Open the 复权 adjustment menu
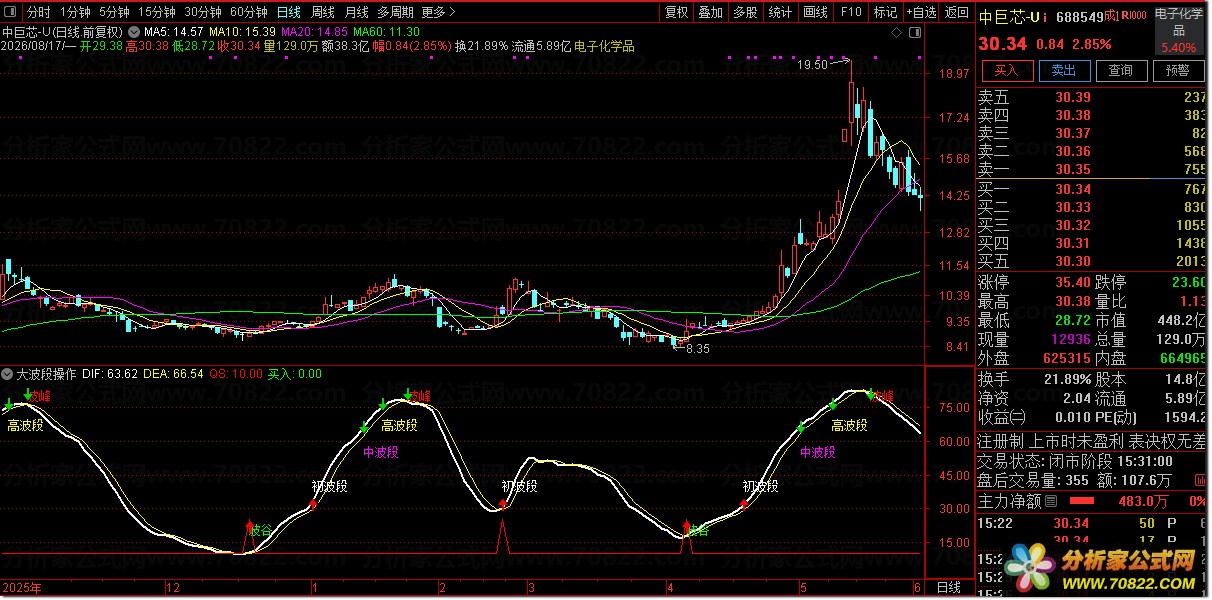Viewport: 1212px width, 600px height. point(677,13)
